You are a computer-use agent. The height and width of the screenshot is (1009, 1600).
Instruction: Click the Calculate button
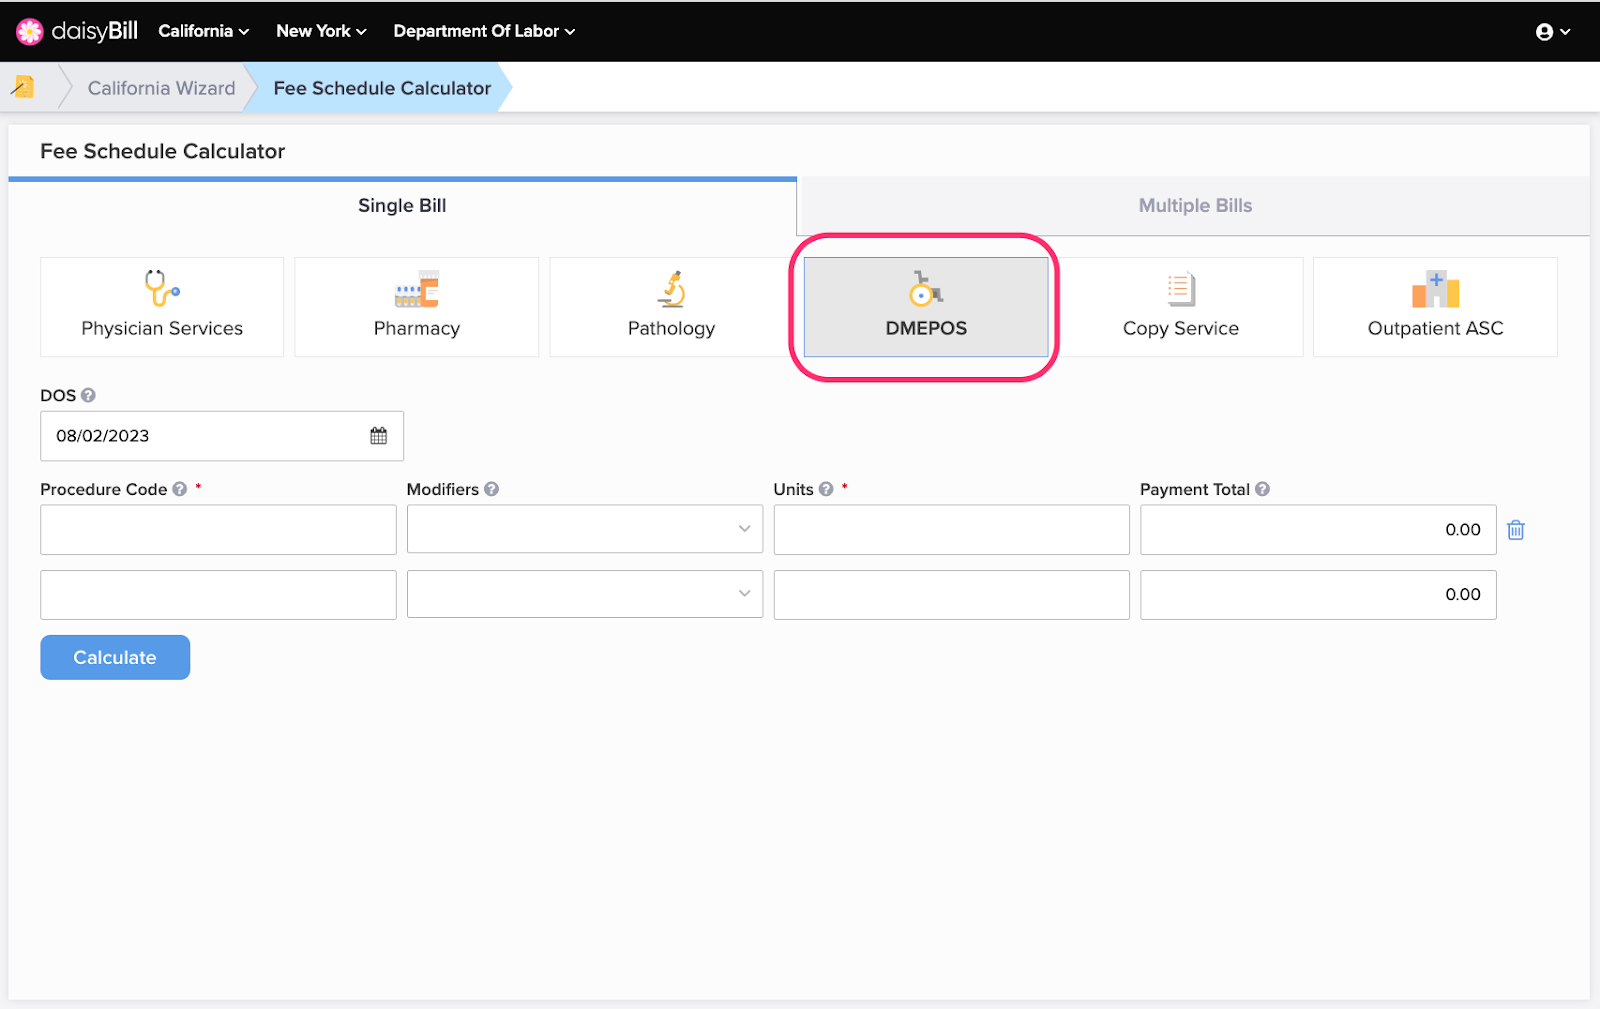[x=115, y=657]
